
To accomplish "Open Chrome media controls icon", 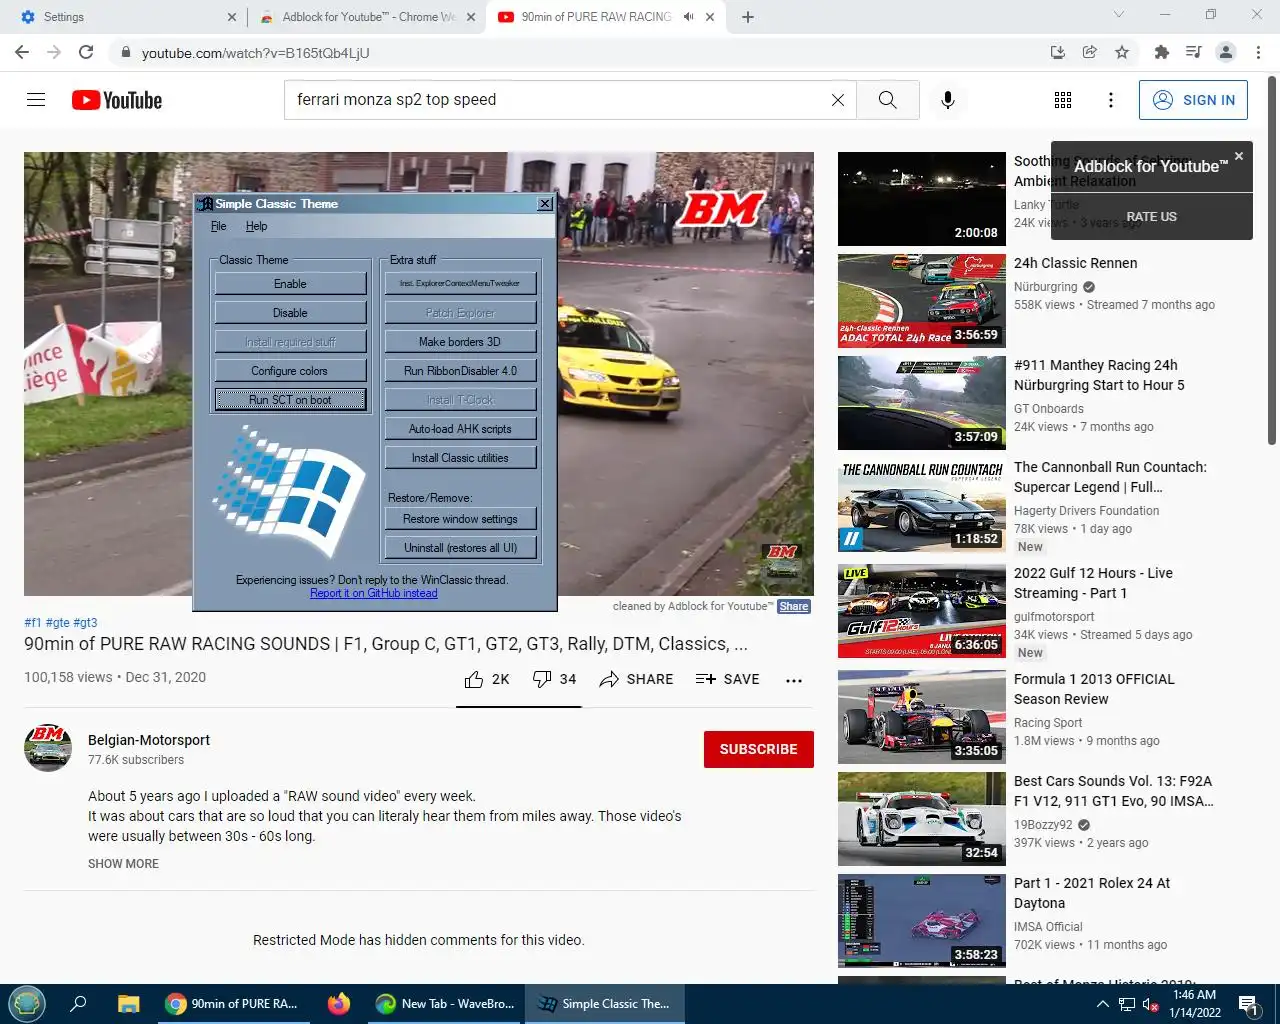I will pos(1193,52).
